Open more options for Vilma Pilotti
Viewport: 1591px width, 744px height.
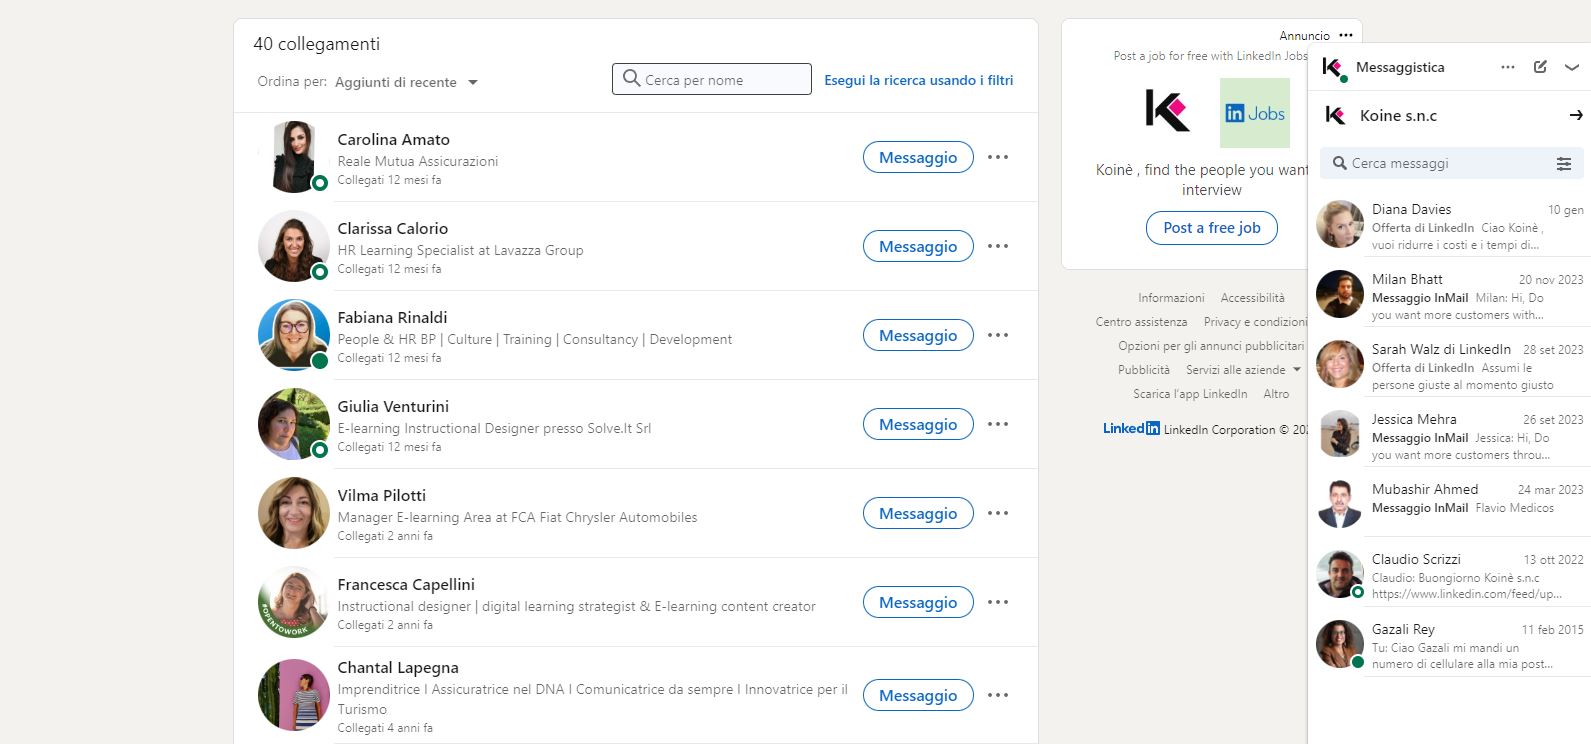click(x=997, y=513)
